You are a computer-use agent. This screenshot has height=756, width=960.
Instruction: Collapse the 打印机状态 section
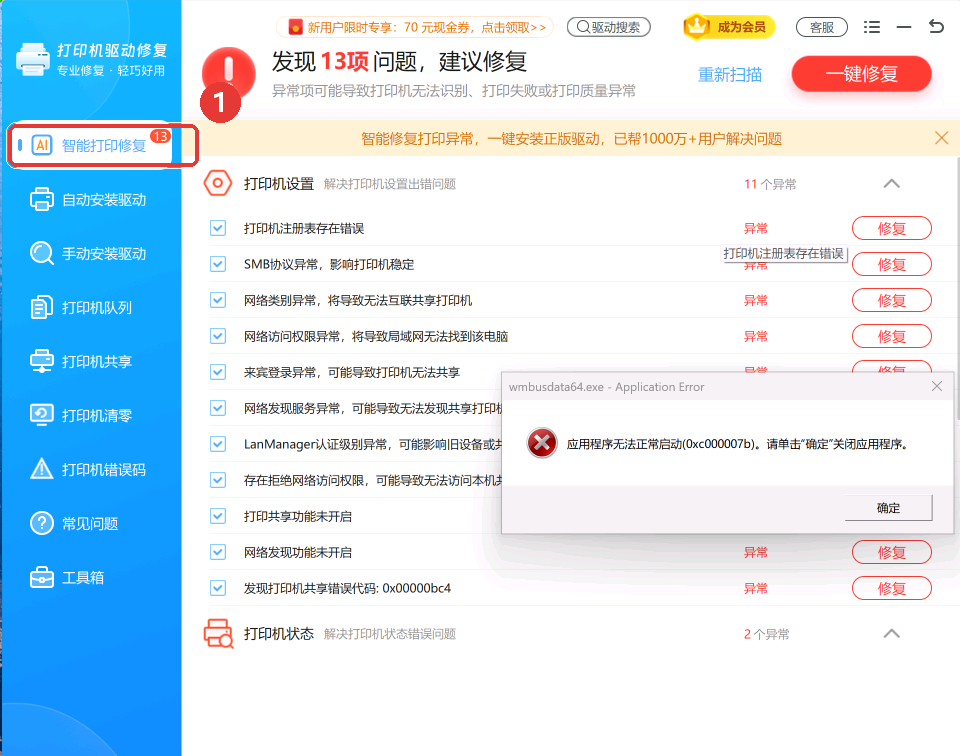[x=891, y=634]
